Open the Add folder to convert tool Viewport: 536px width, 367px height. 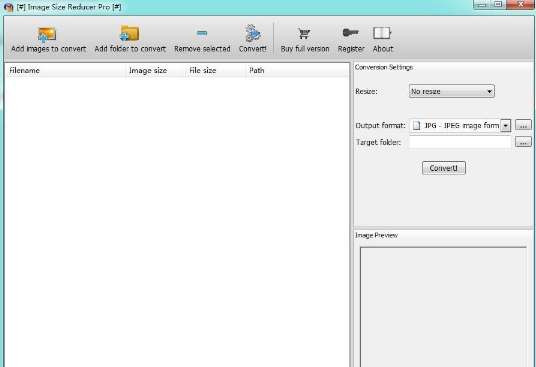(130, 34)
